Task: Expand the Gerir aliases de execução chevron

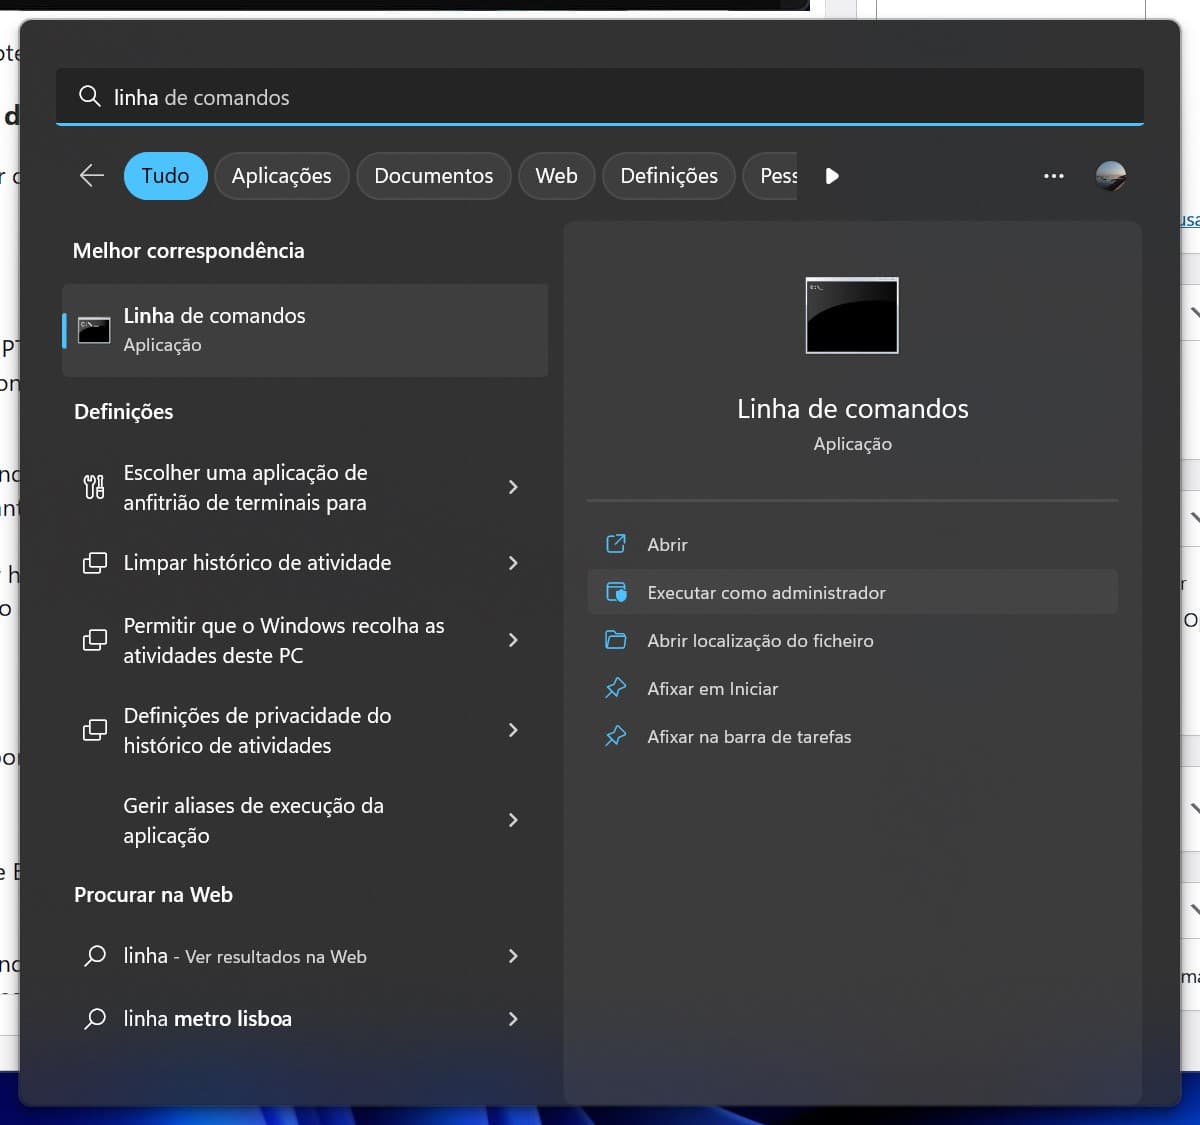Action: coord(513,820)
